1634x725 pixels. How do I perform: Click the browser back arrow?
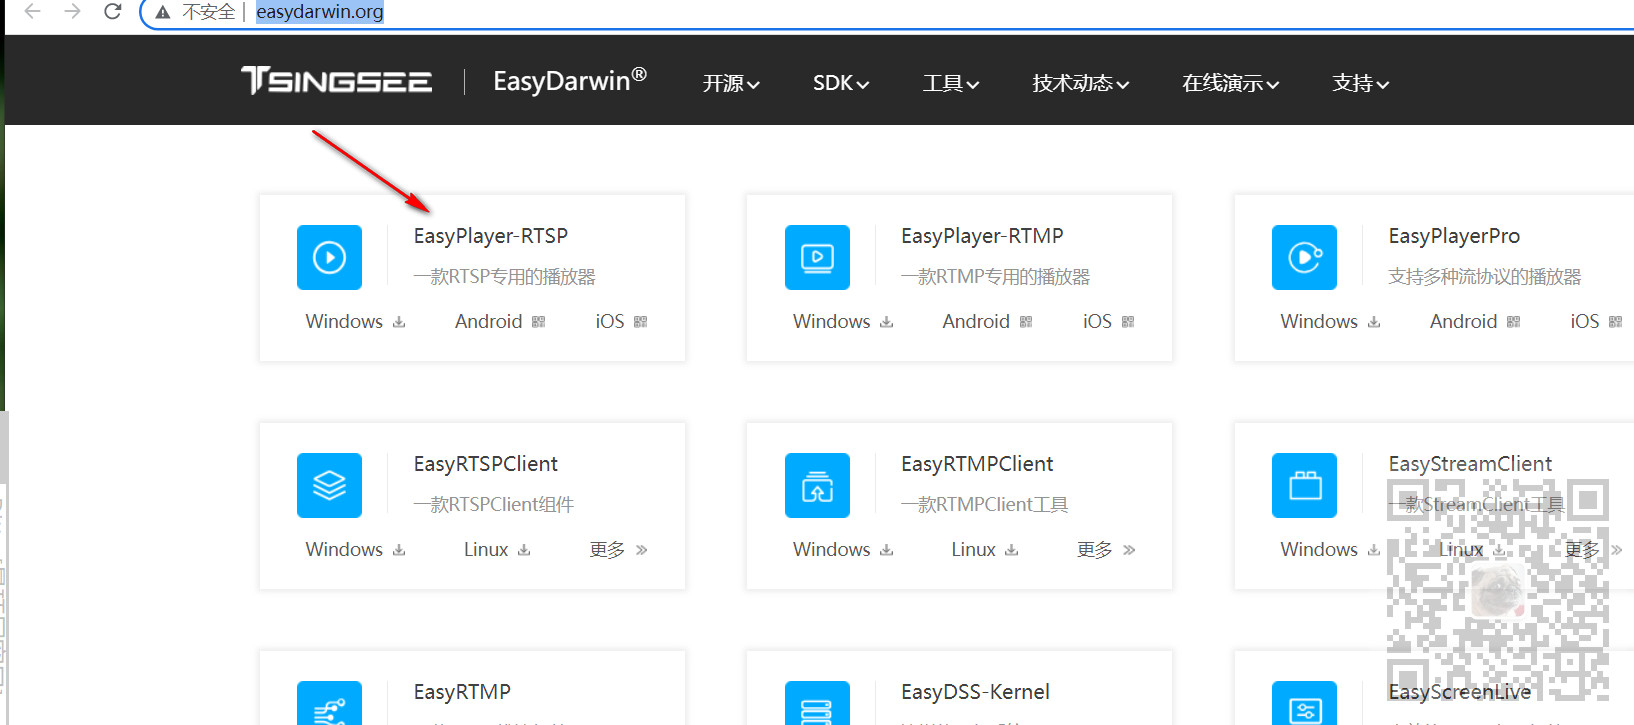tap(32, 11)
